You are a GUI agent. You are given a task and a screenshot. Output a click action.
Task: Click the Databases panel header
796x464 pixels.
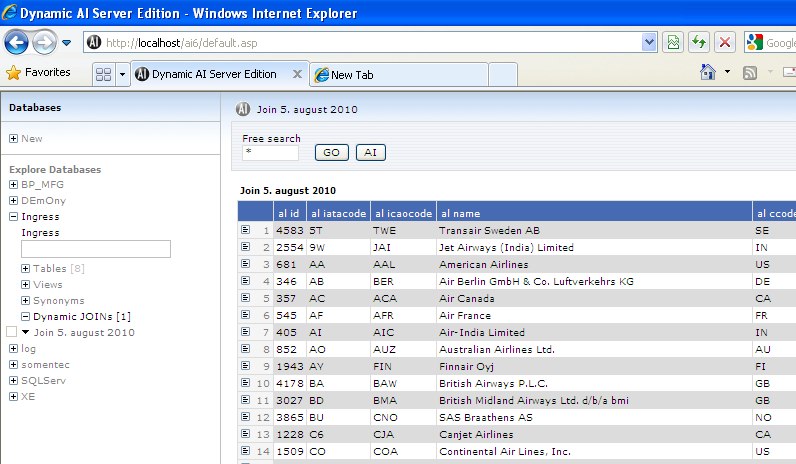coord(35,108)
